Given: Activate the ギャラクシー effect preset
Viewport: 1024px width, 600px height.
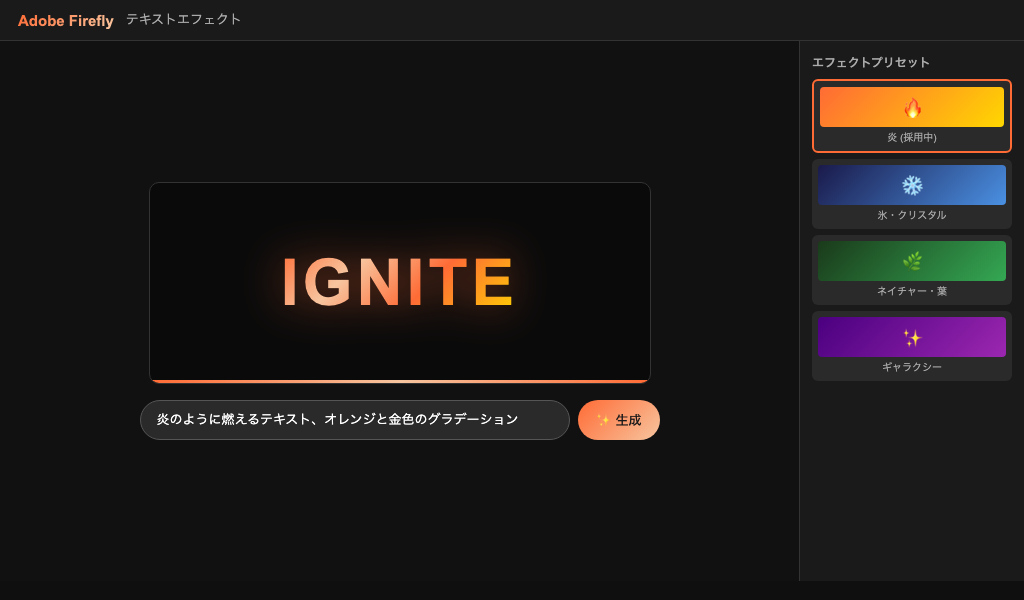Looking at the screenshot, I should tap(911, 346).
